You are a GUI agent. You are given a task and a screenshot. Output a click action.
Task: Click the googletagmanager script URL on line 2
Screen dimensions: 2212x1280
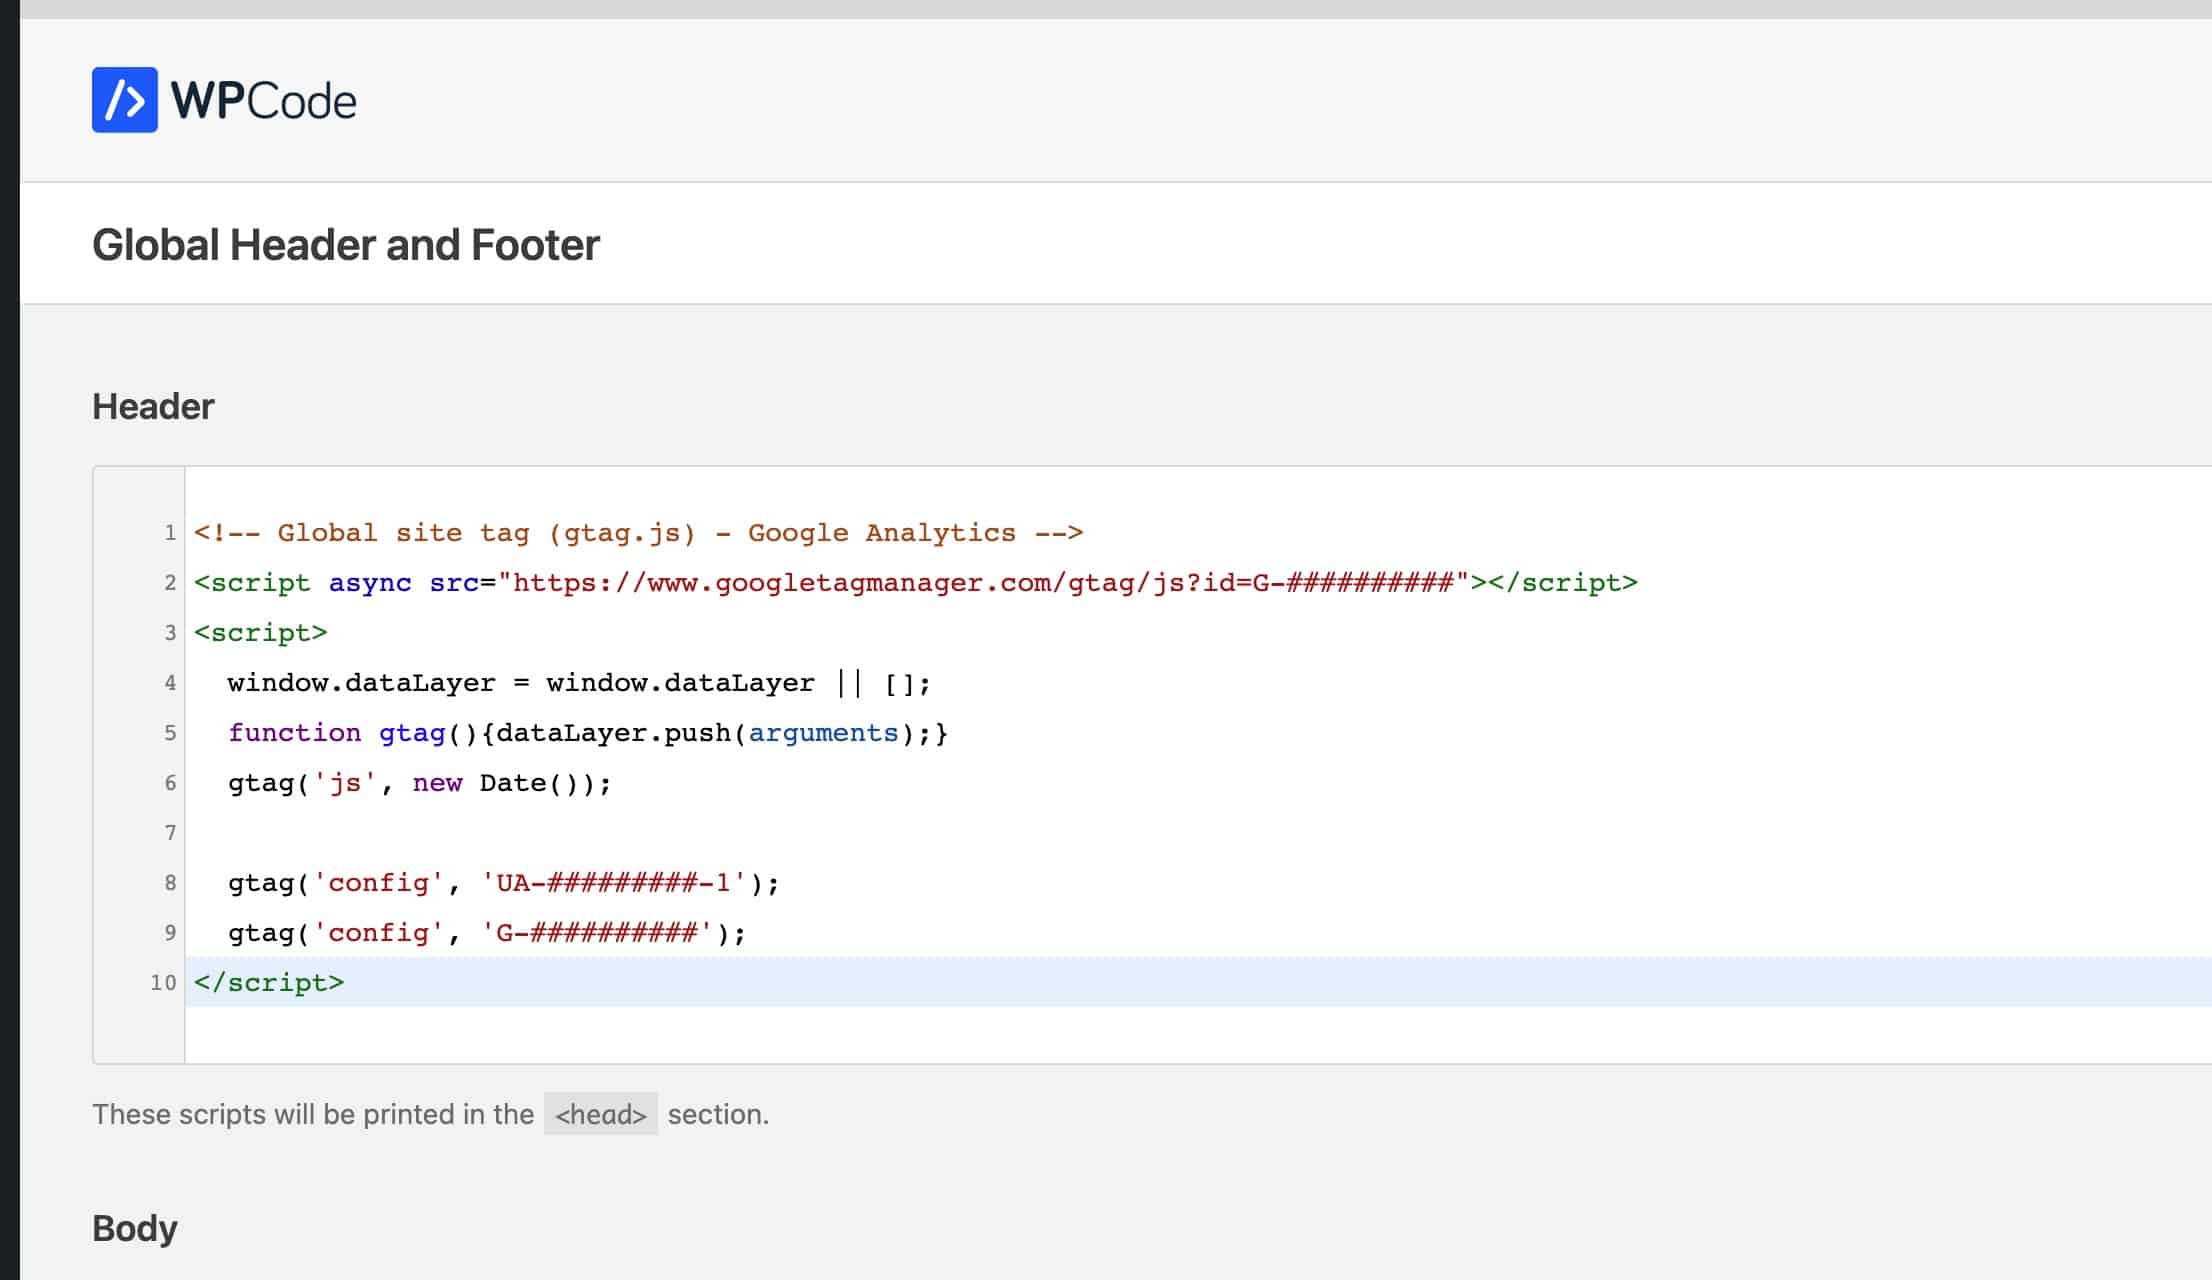984,583
